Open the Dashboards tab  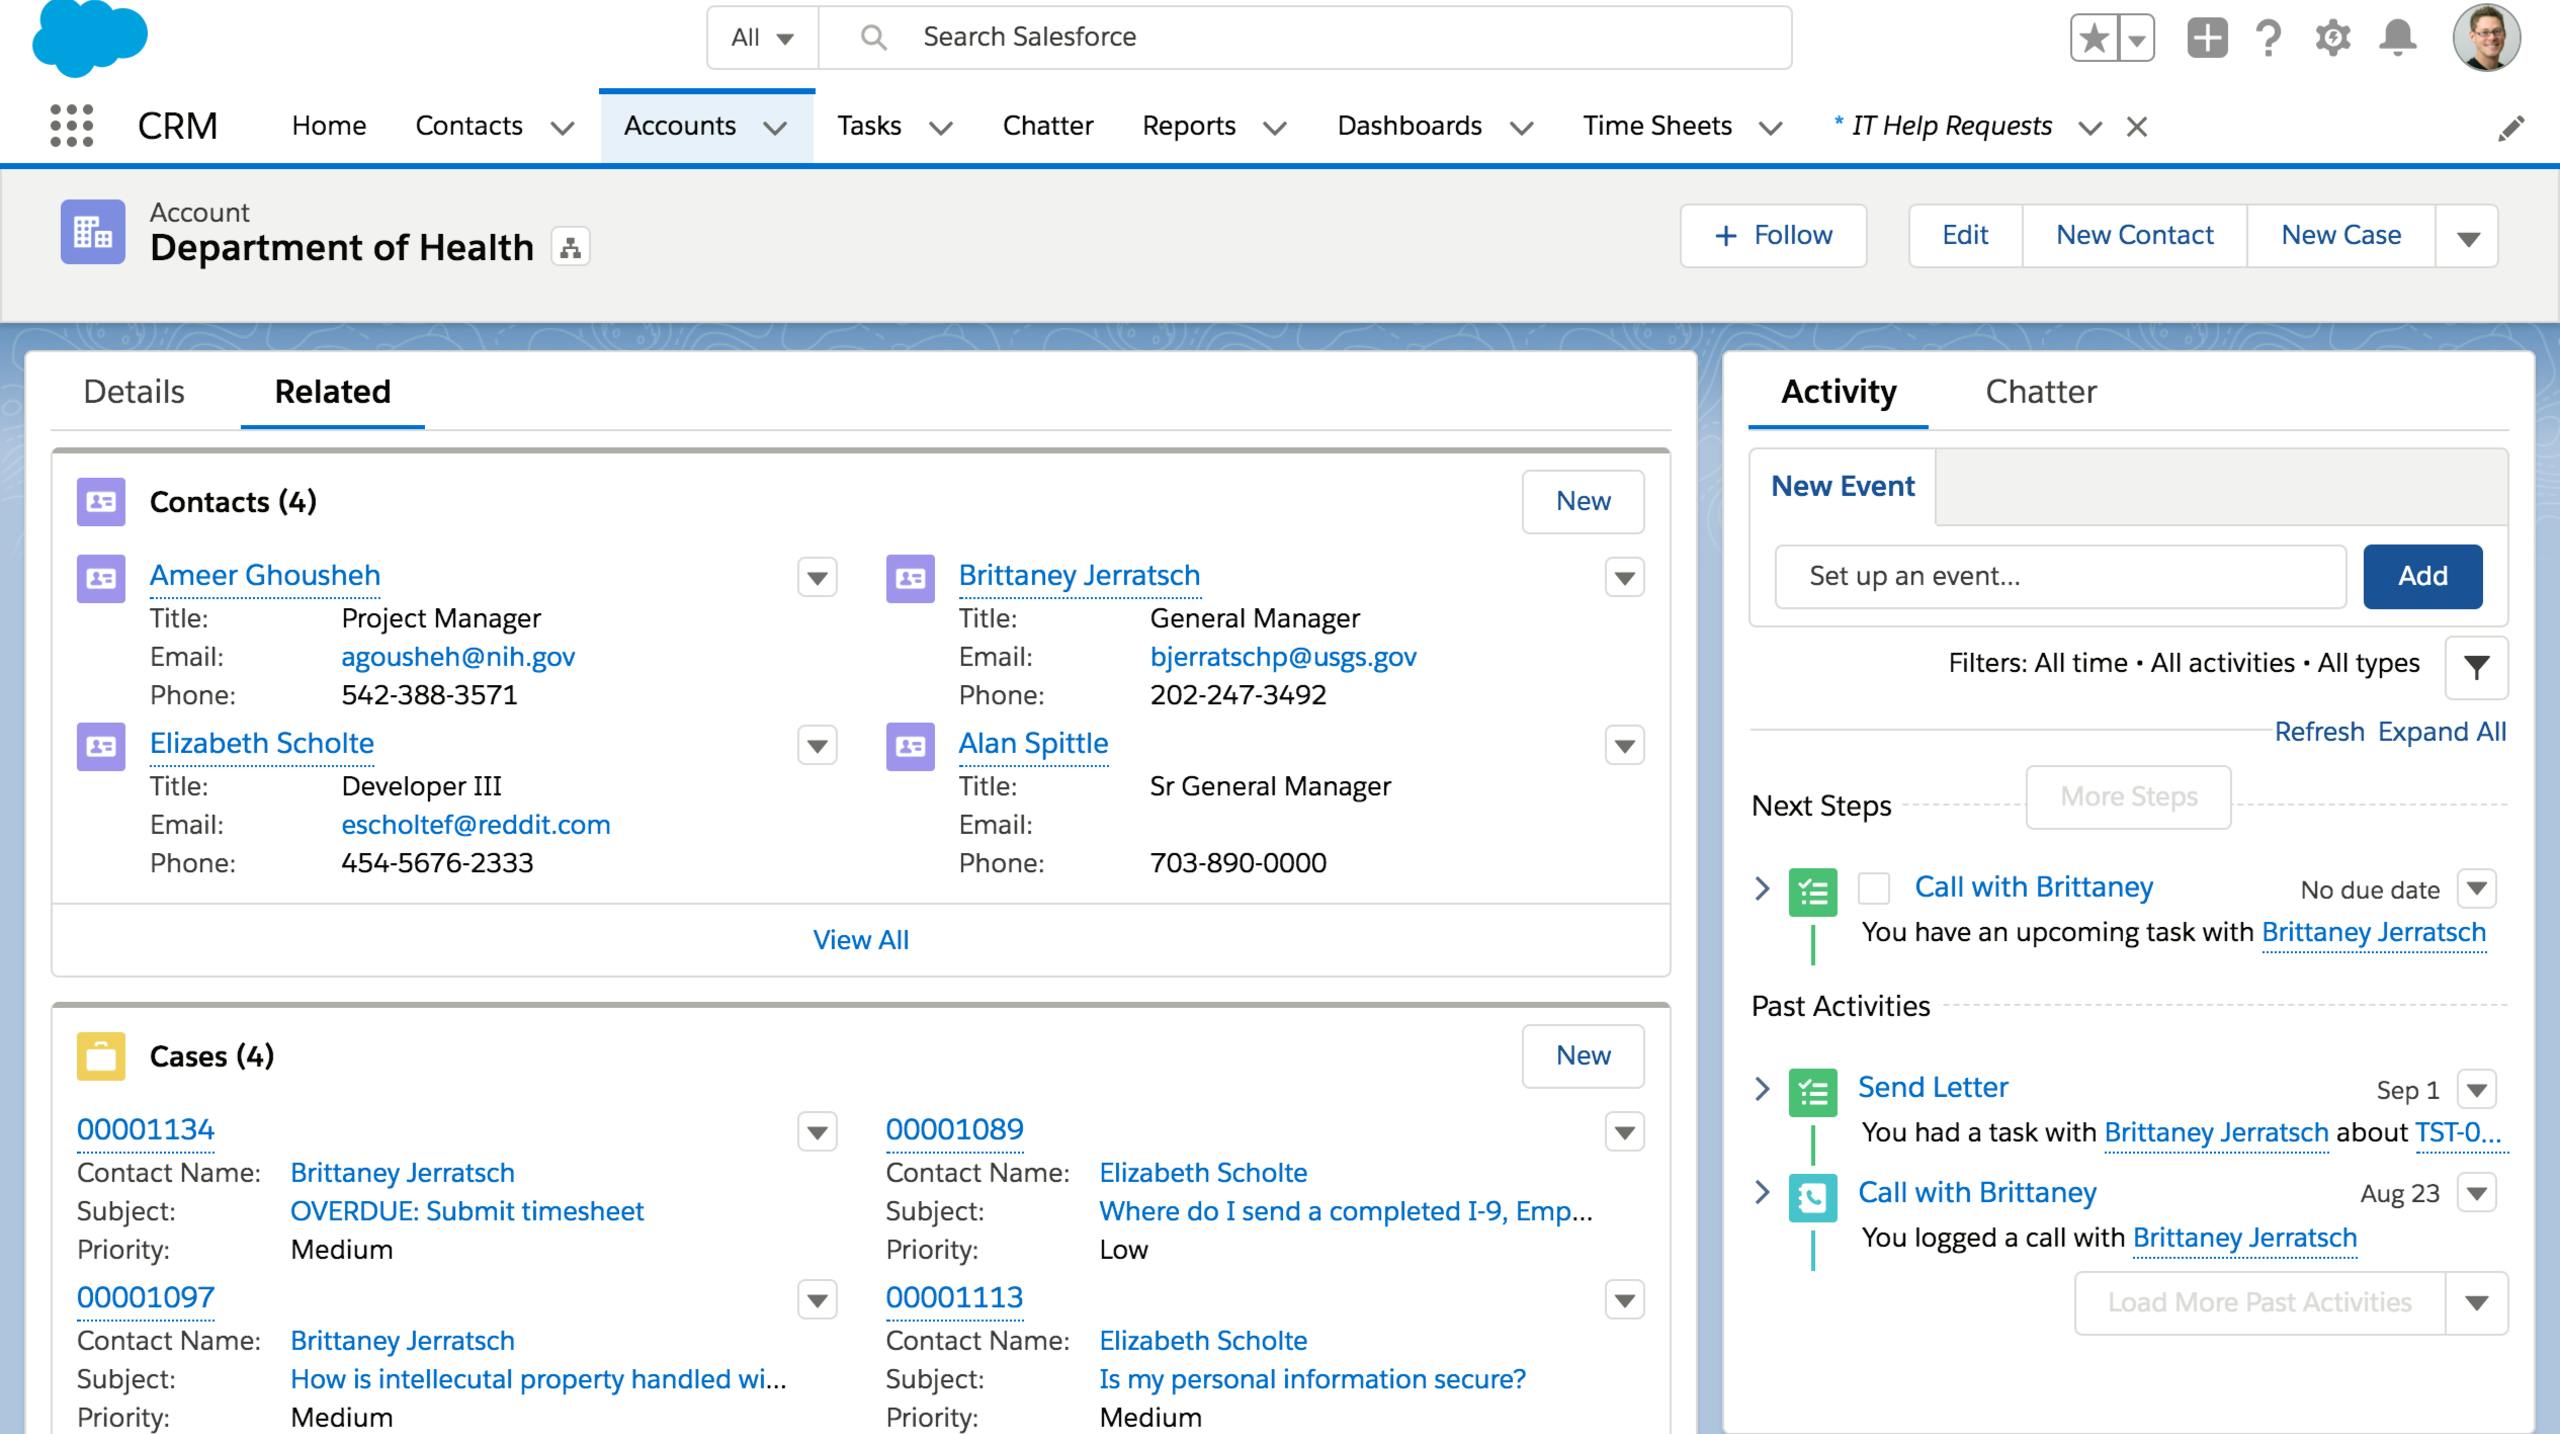(1409, 126)
